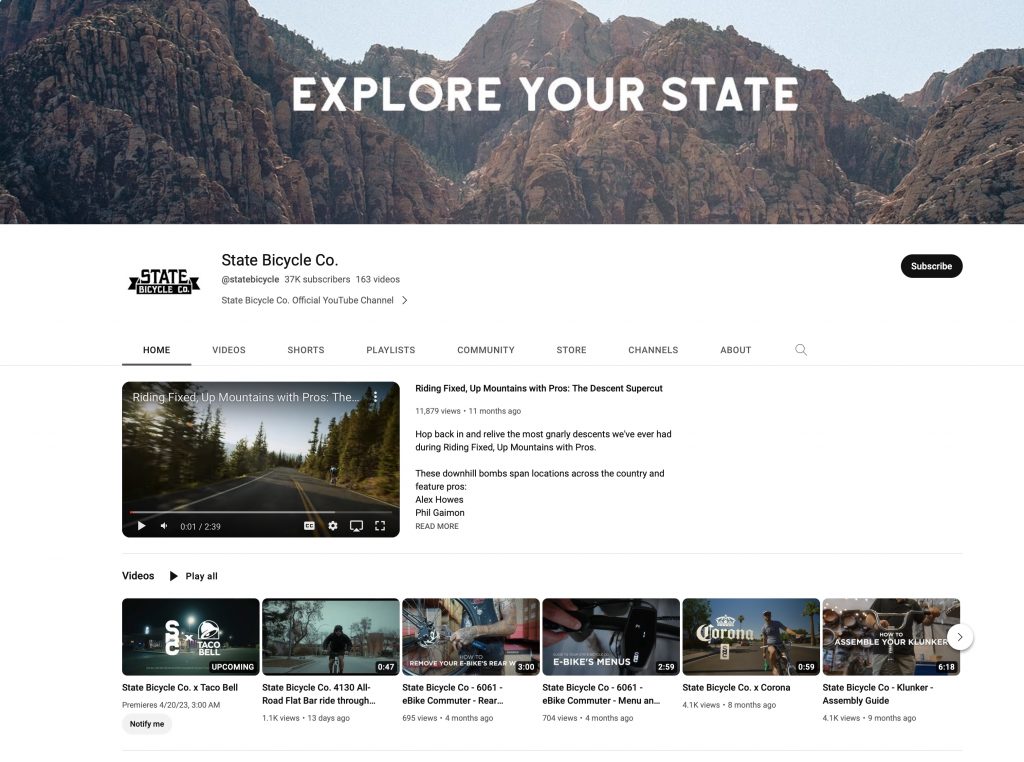Open the SHORTS tab

click(306, 350)
